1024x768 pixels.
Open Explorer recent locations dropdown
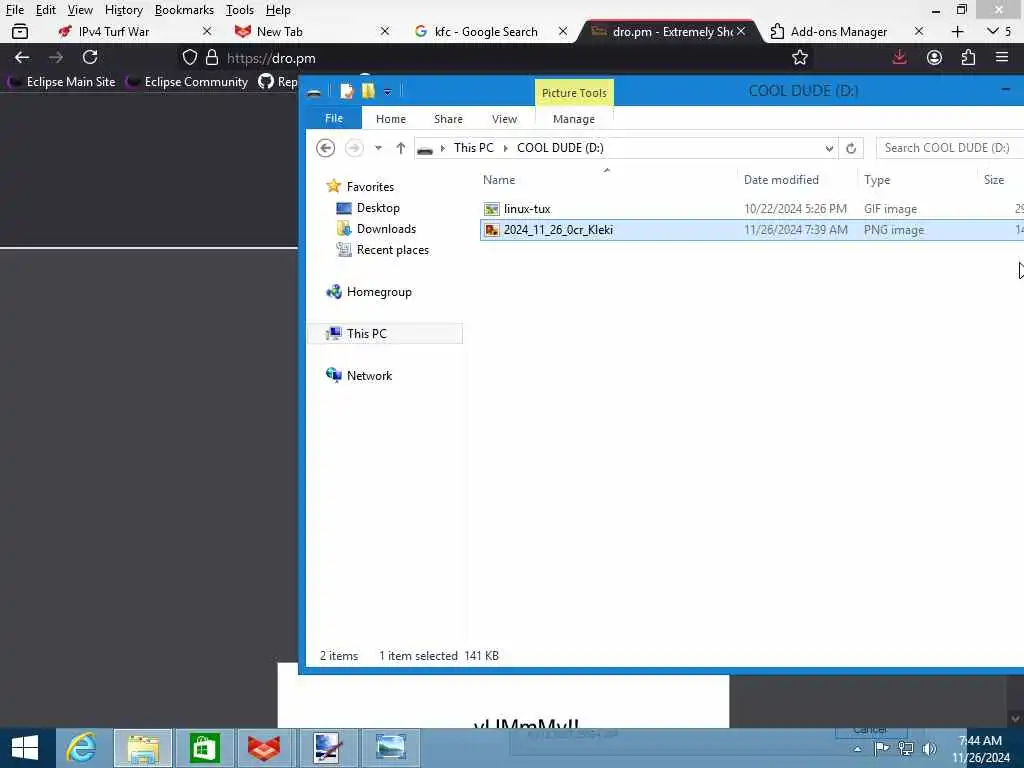tap(378, 148)
